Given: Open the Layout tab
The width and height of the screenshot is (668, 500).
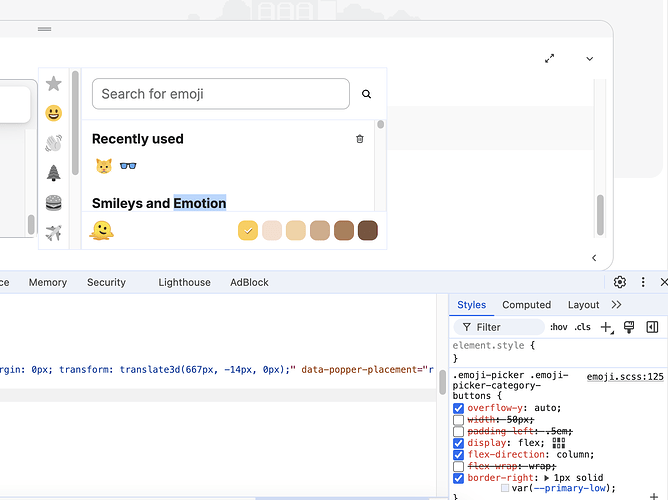Looking at the screenshot, I should (x=583, y=305).
